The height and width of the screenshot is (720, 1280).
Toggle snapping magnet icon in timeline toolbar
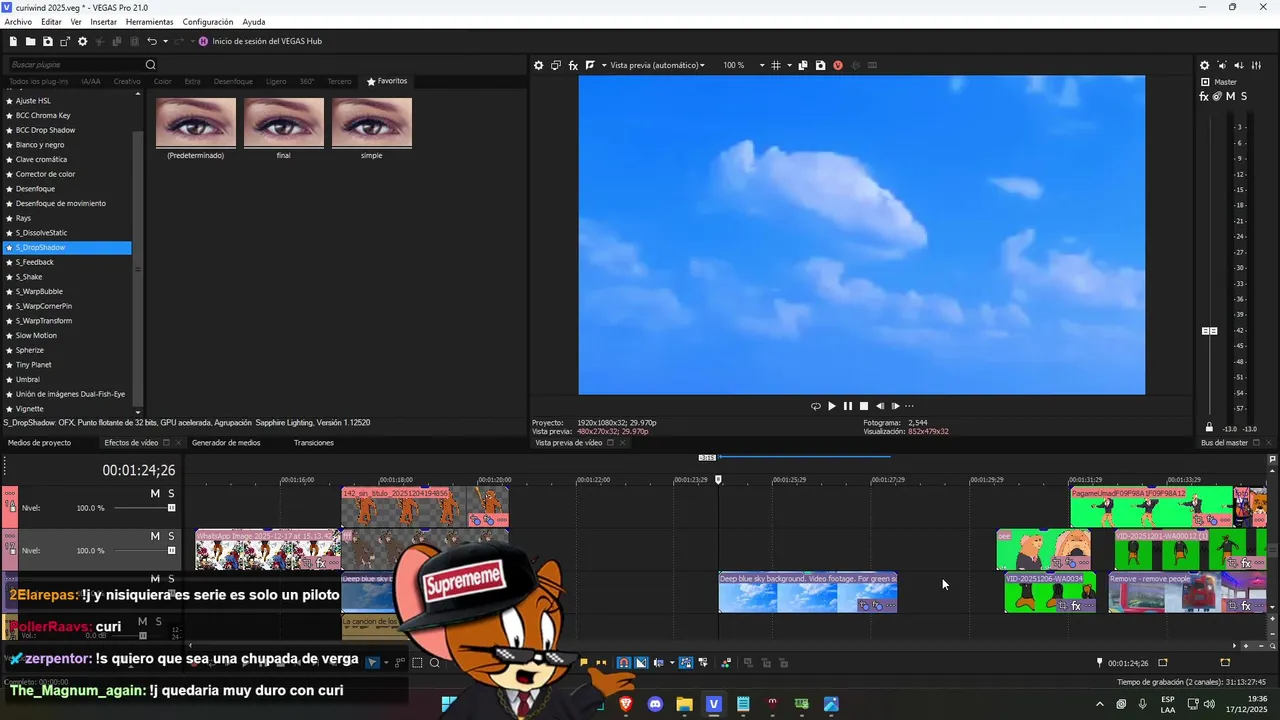click(623, 663)
